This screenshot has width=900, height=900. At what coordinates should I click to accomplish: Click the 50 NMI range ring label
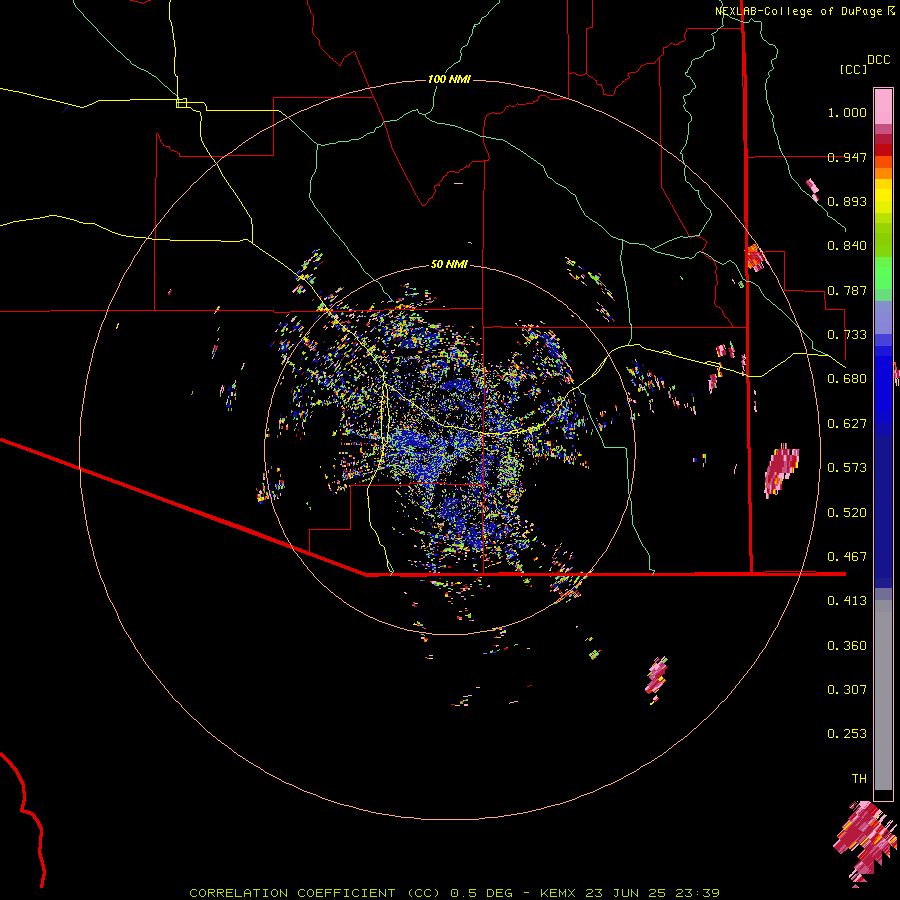[449, 264]
